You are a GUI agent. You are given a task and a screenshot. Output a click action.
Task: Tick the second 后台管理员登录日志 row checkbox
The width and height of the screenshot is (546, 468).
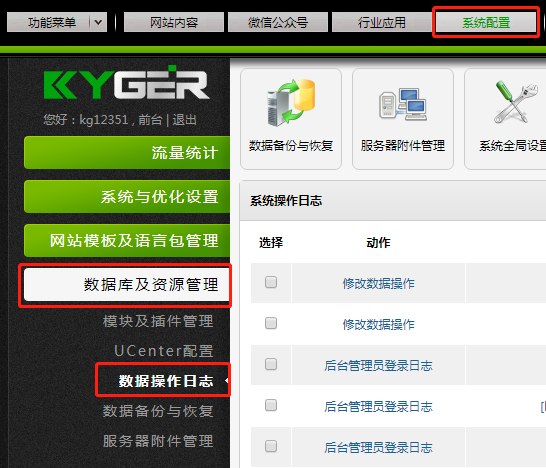[x=271, y=405]
